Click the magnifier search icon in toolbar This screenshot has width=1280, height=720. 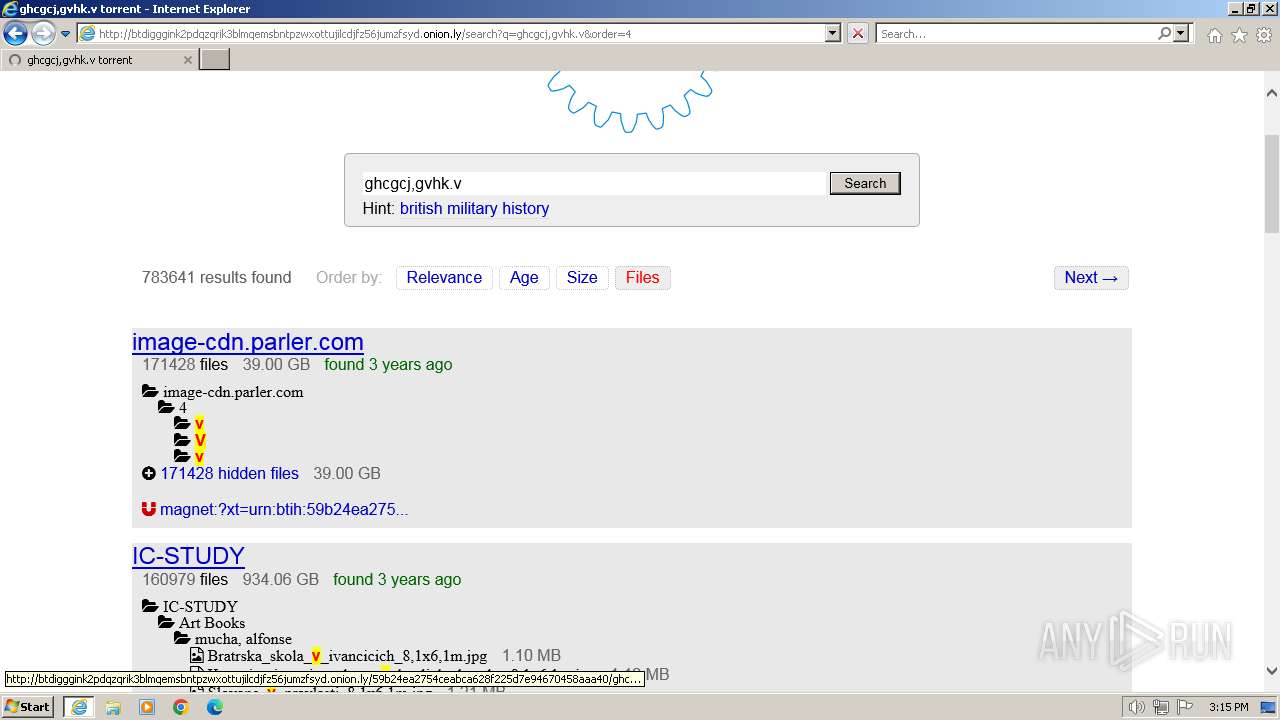pos(1164,33)
